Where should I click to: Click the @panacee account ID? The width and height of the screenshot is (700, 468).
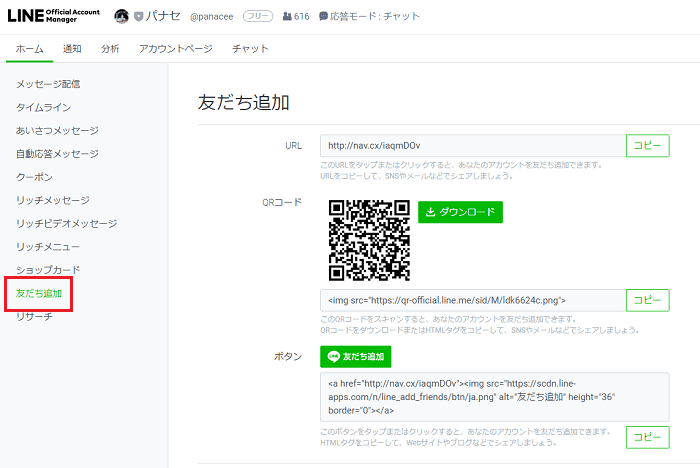tap(212, 17)
